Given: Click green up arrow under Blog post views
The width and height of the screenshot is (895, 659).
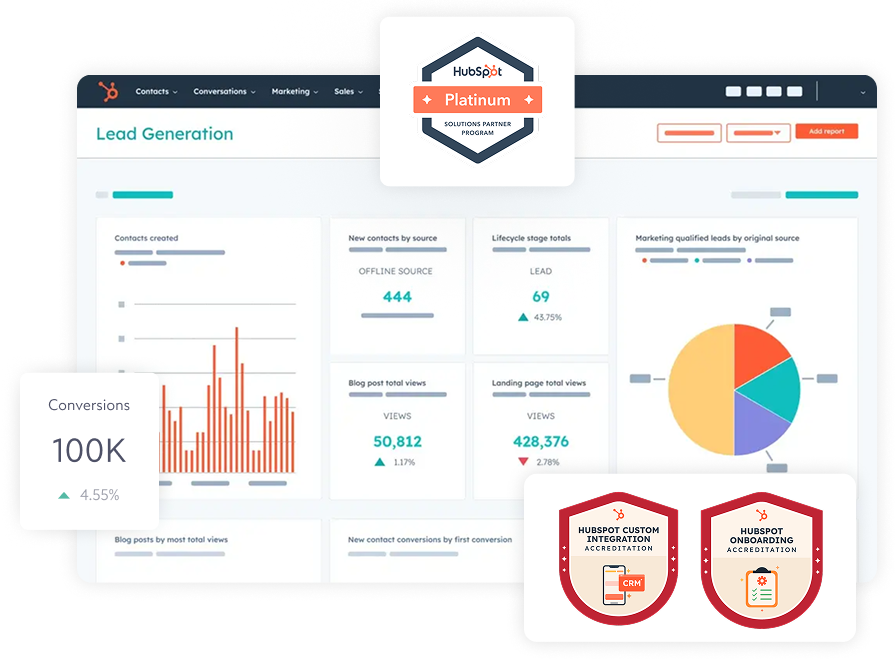Looking at the screenshot, I should (380, 462).
